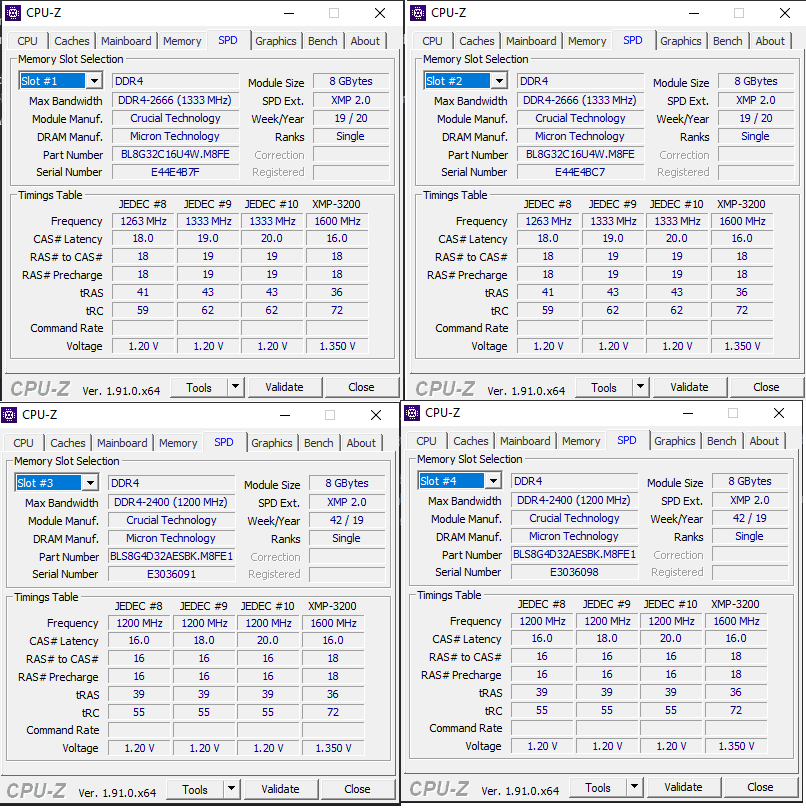Open the Slot #3 memory slot dropdown
806x808 pixels.
coord(90,483)
